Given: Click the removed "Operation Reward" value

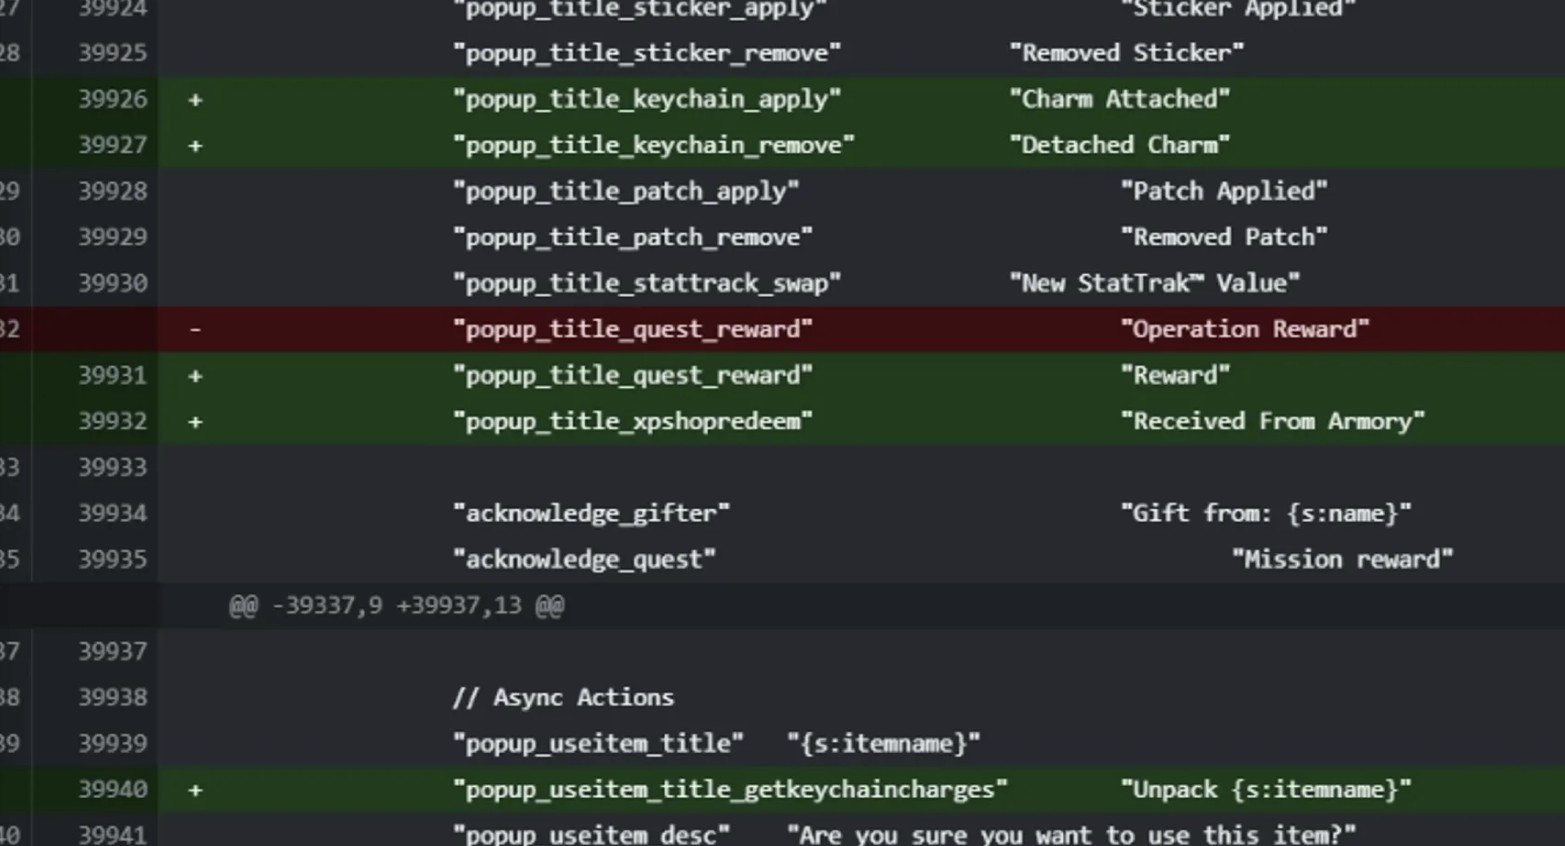Looking at the screenshot, I should (1245, 329).
